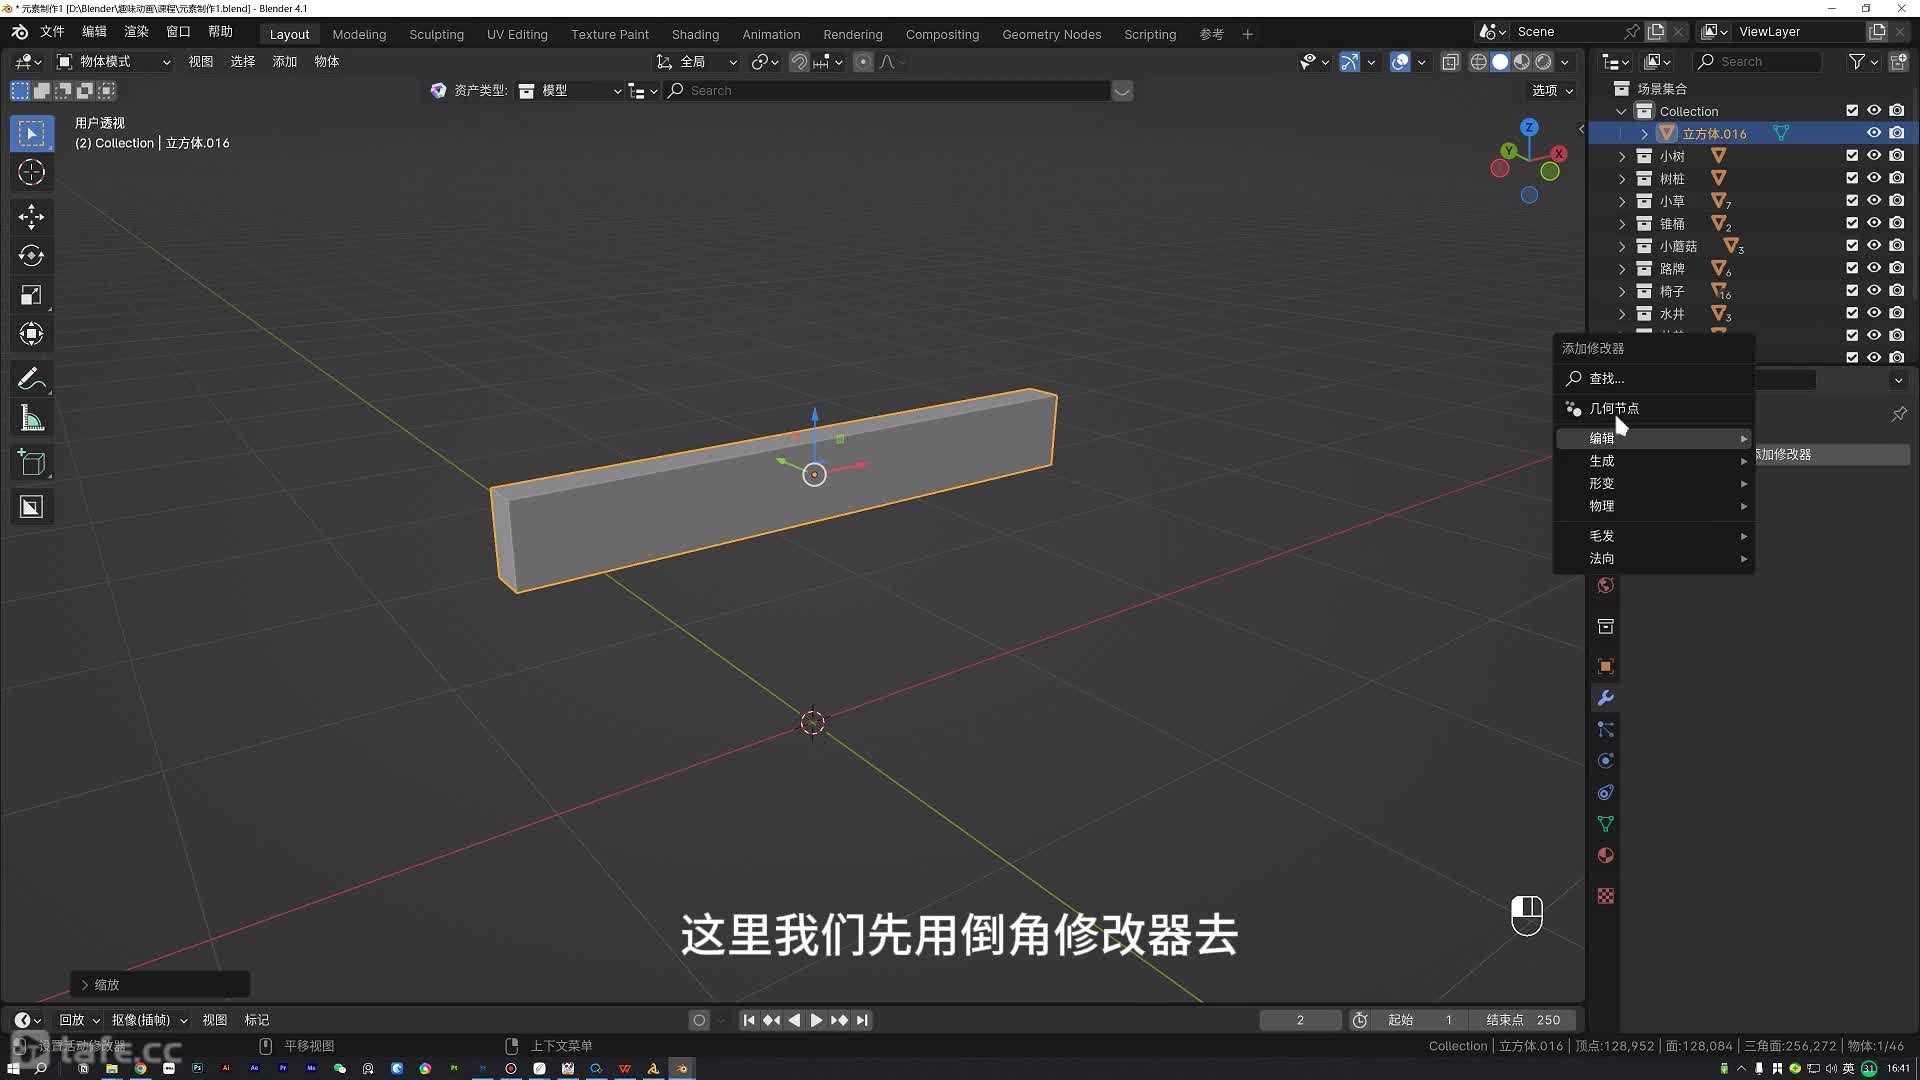
Task: Switch to the Modeling workspace tab
Action: pos(359,34)
